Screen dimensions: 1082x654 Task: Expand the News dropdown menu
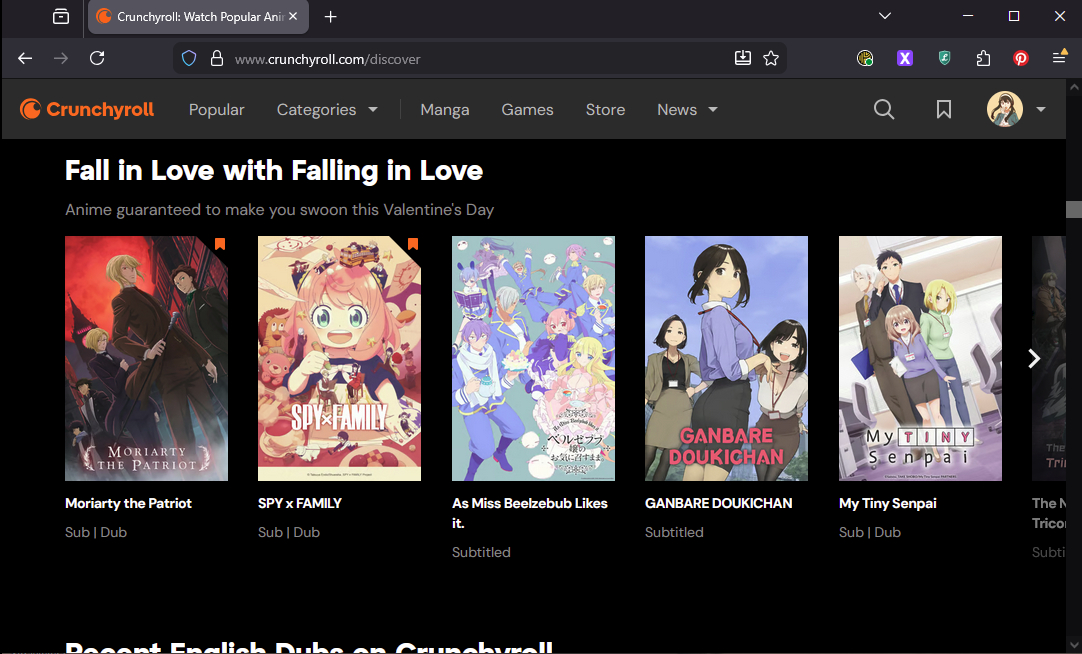[687, 110]
